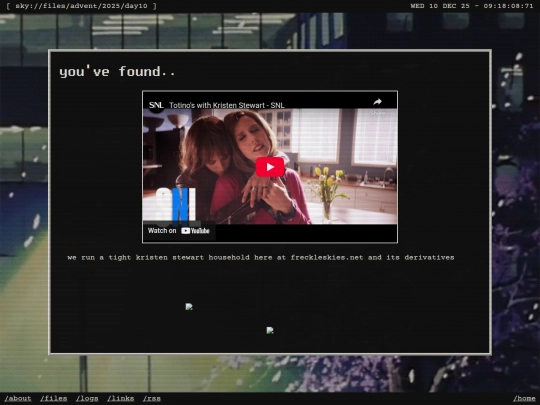
Task: Open the /rss feed link
Action: click(152, 398)
